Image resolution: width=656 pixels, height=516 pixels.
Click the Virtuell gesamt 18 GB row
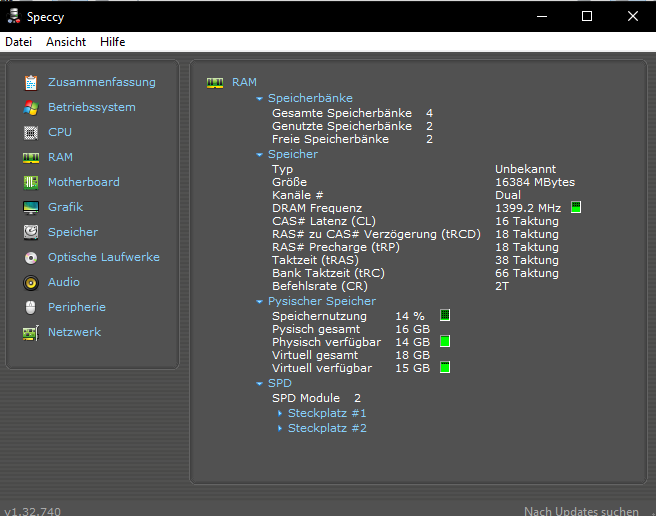(x=351, y=355)
